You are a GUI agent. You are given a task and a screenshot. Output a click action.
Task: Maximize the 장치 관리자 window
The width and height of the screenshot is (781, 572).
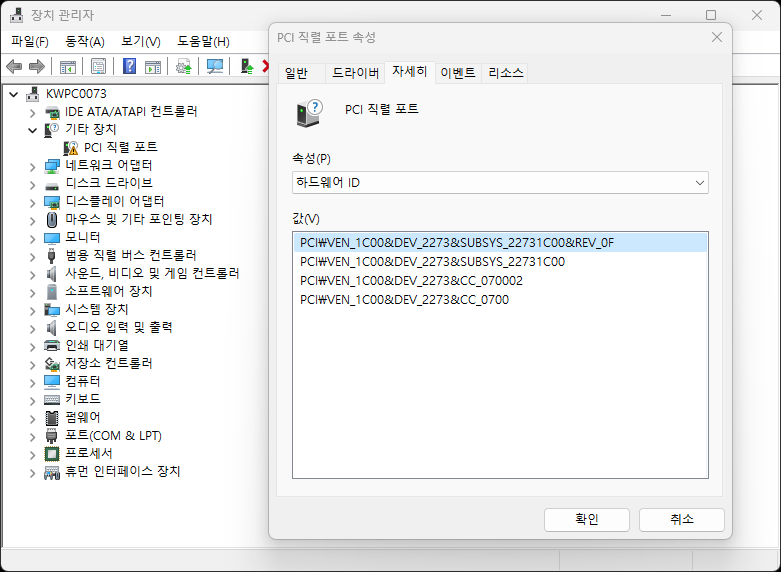(x=711, y=15)
